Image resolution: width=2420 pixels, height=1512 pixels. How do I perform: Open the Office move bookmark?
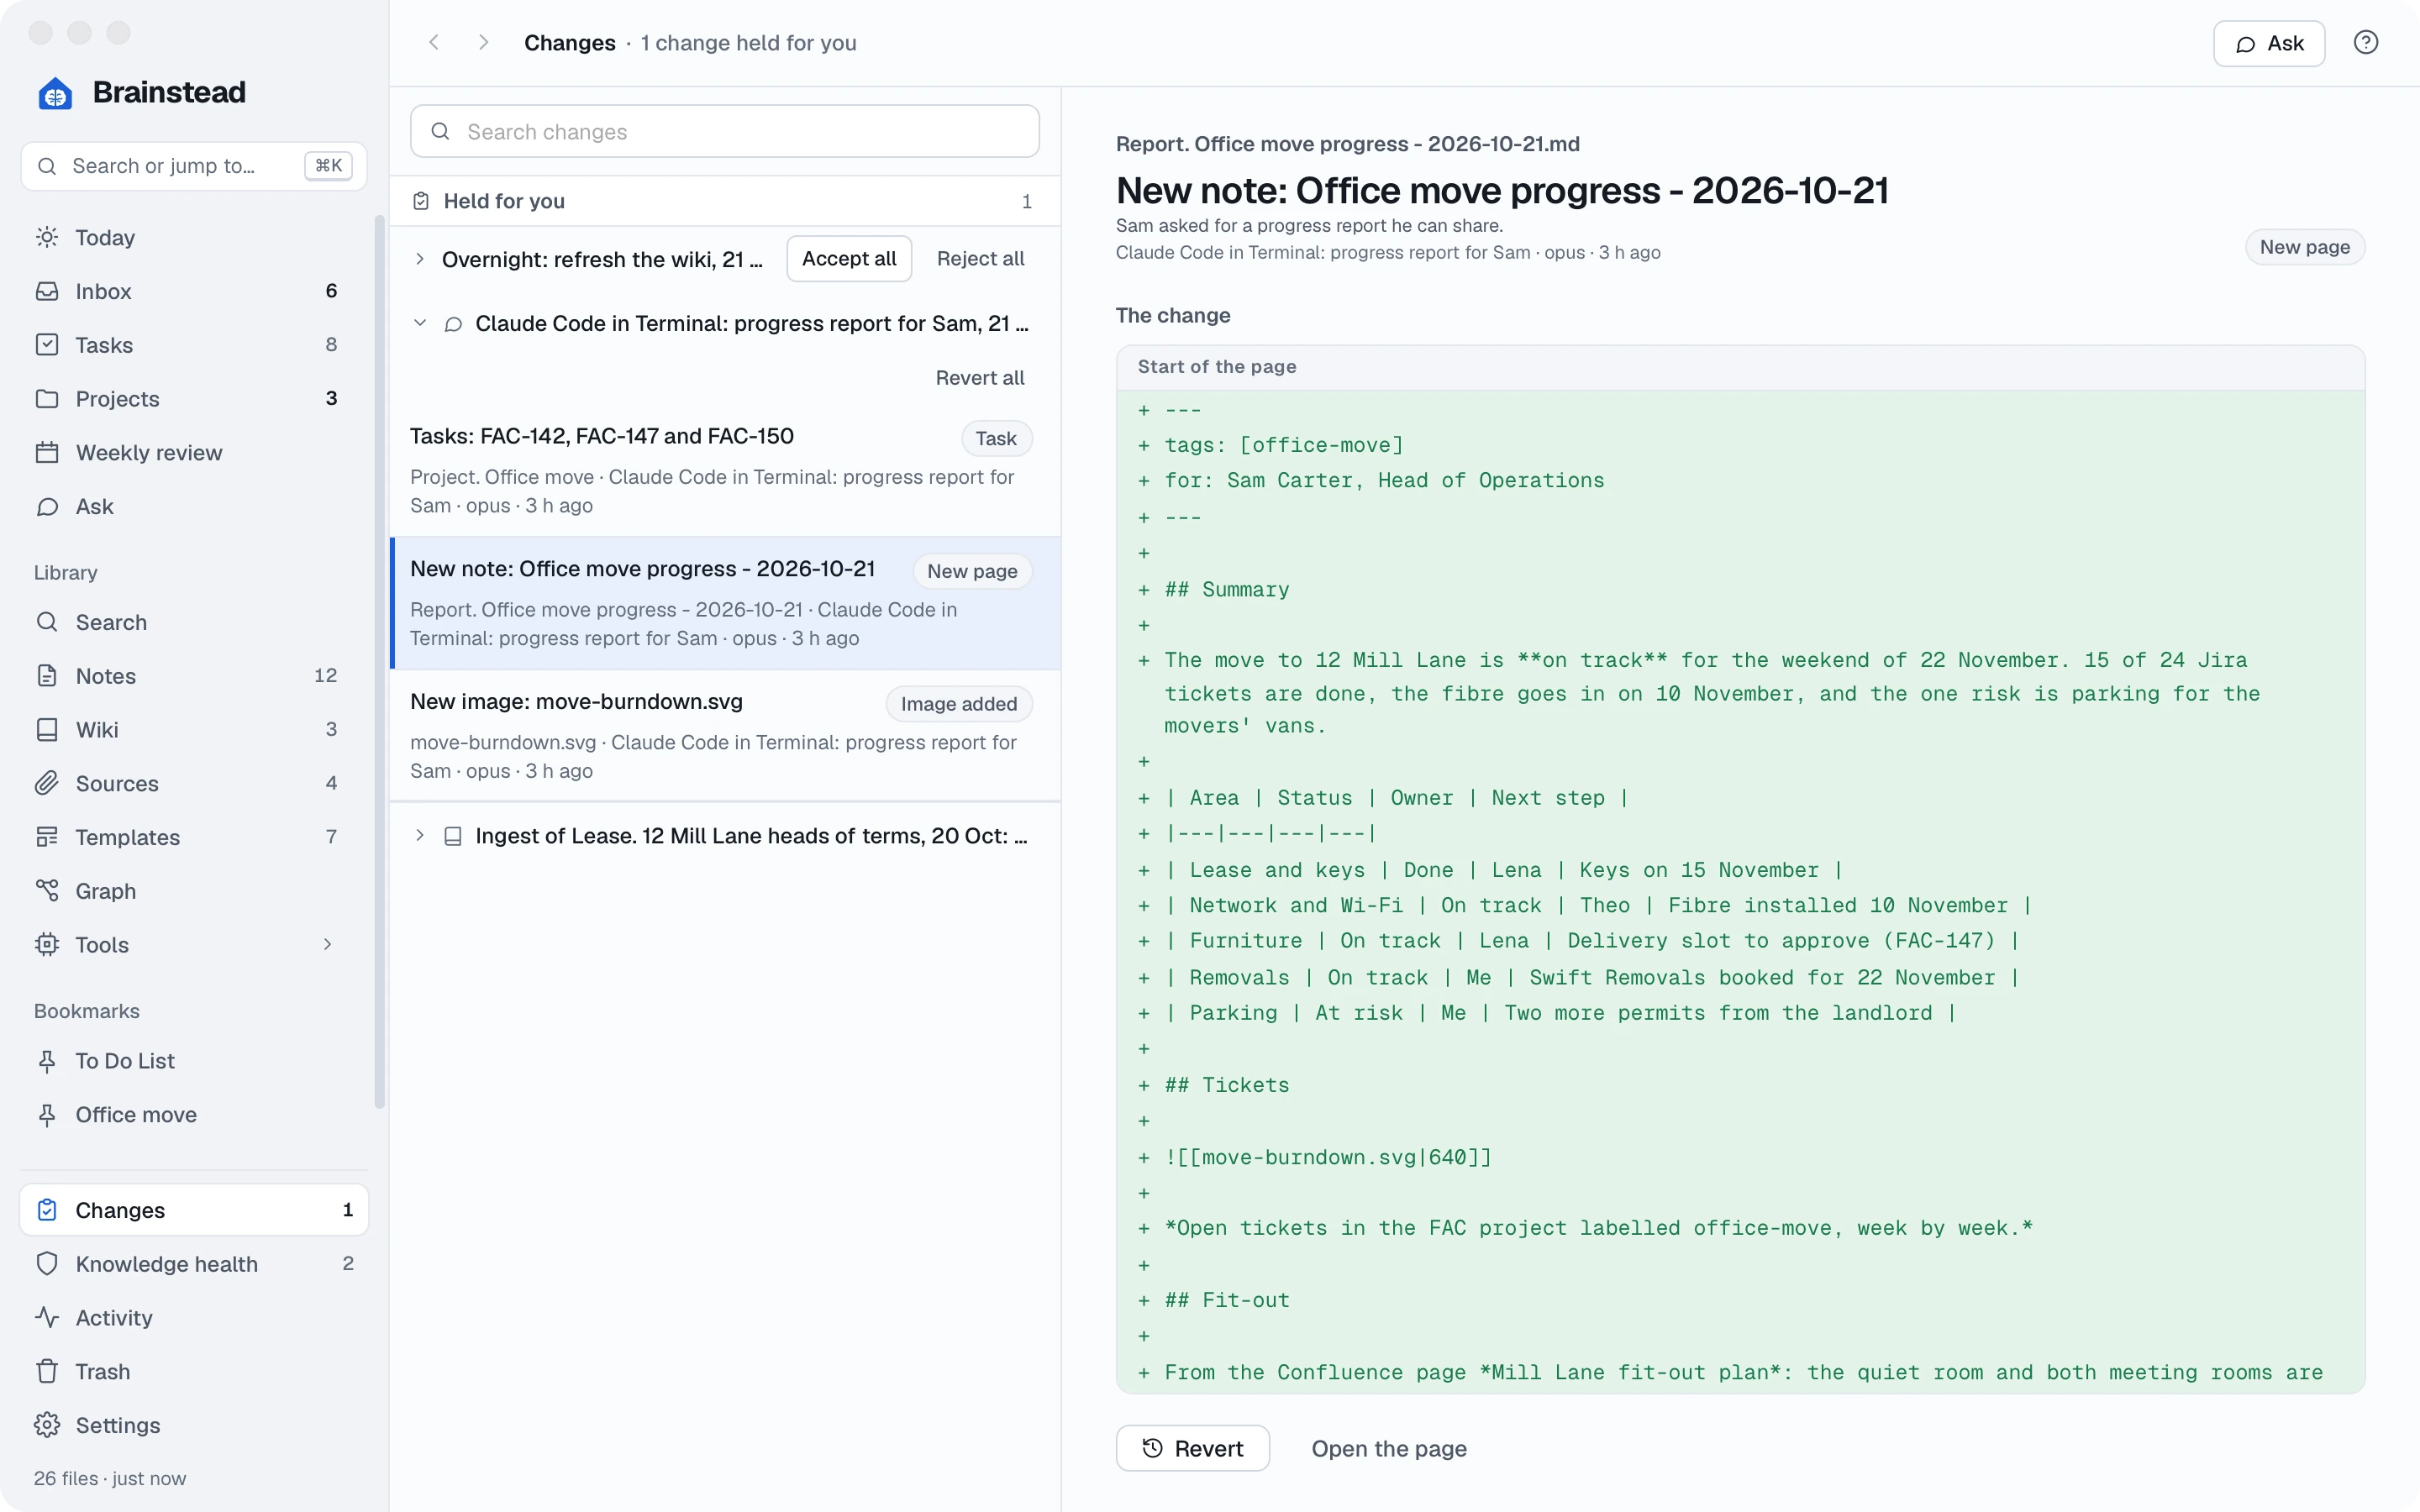pos(194,1115)
